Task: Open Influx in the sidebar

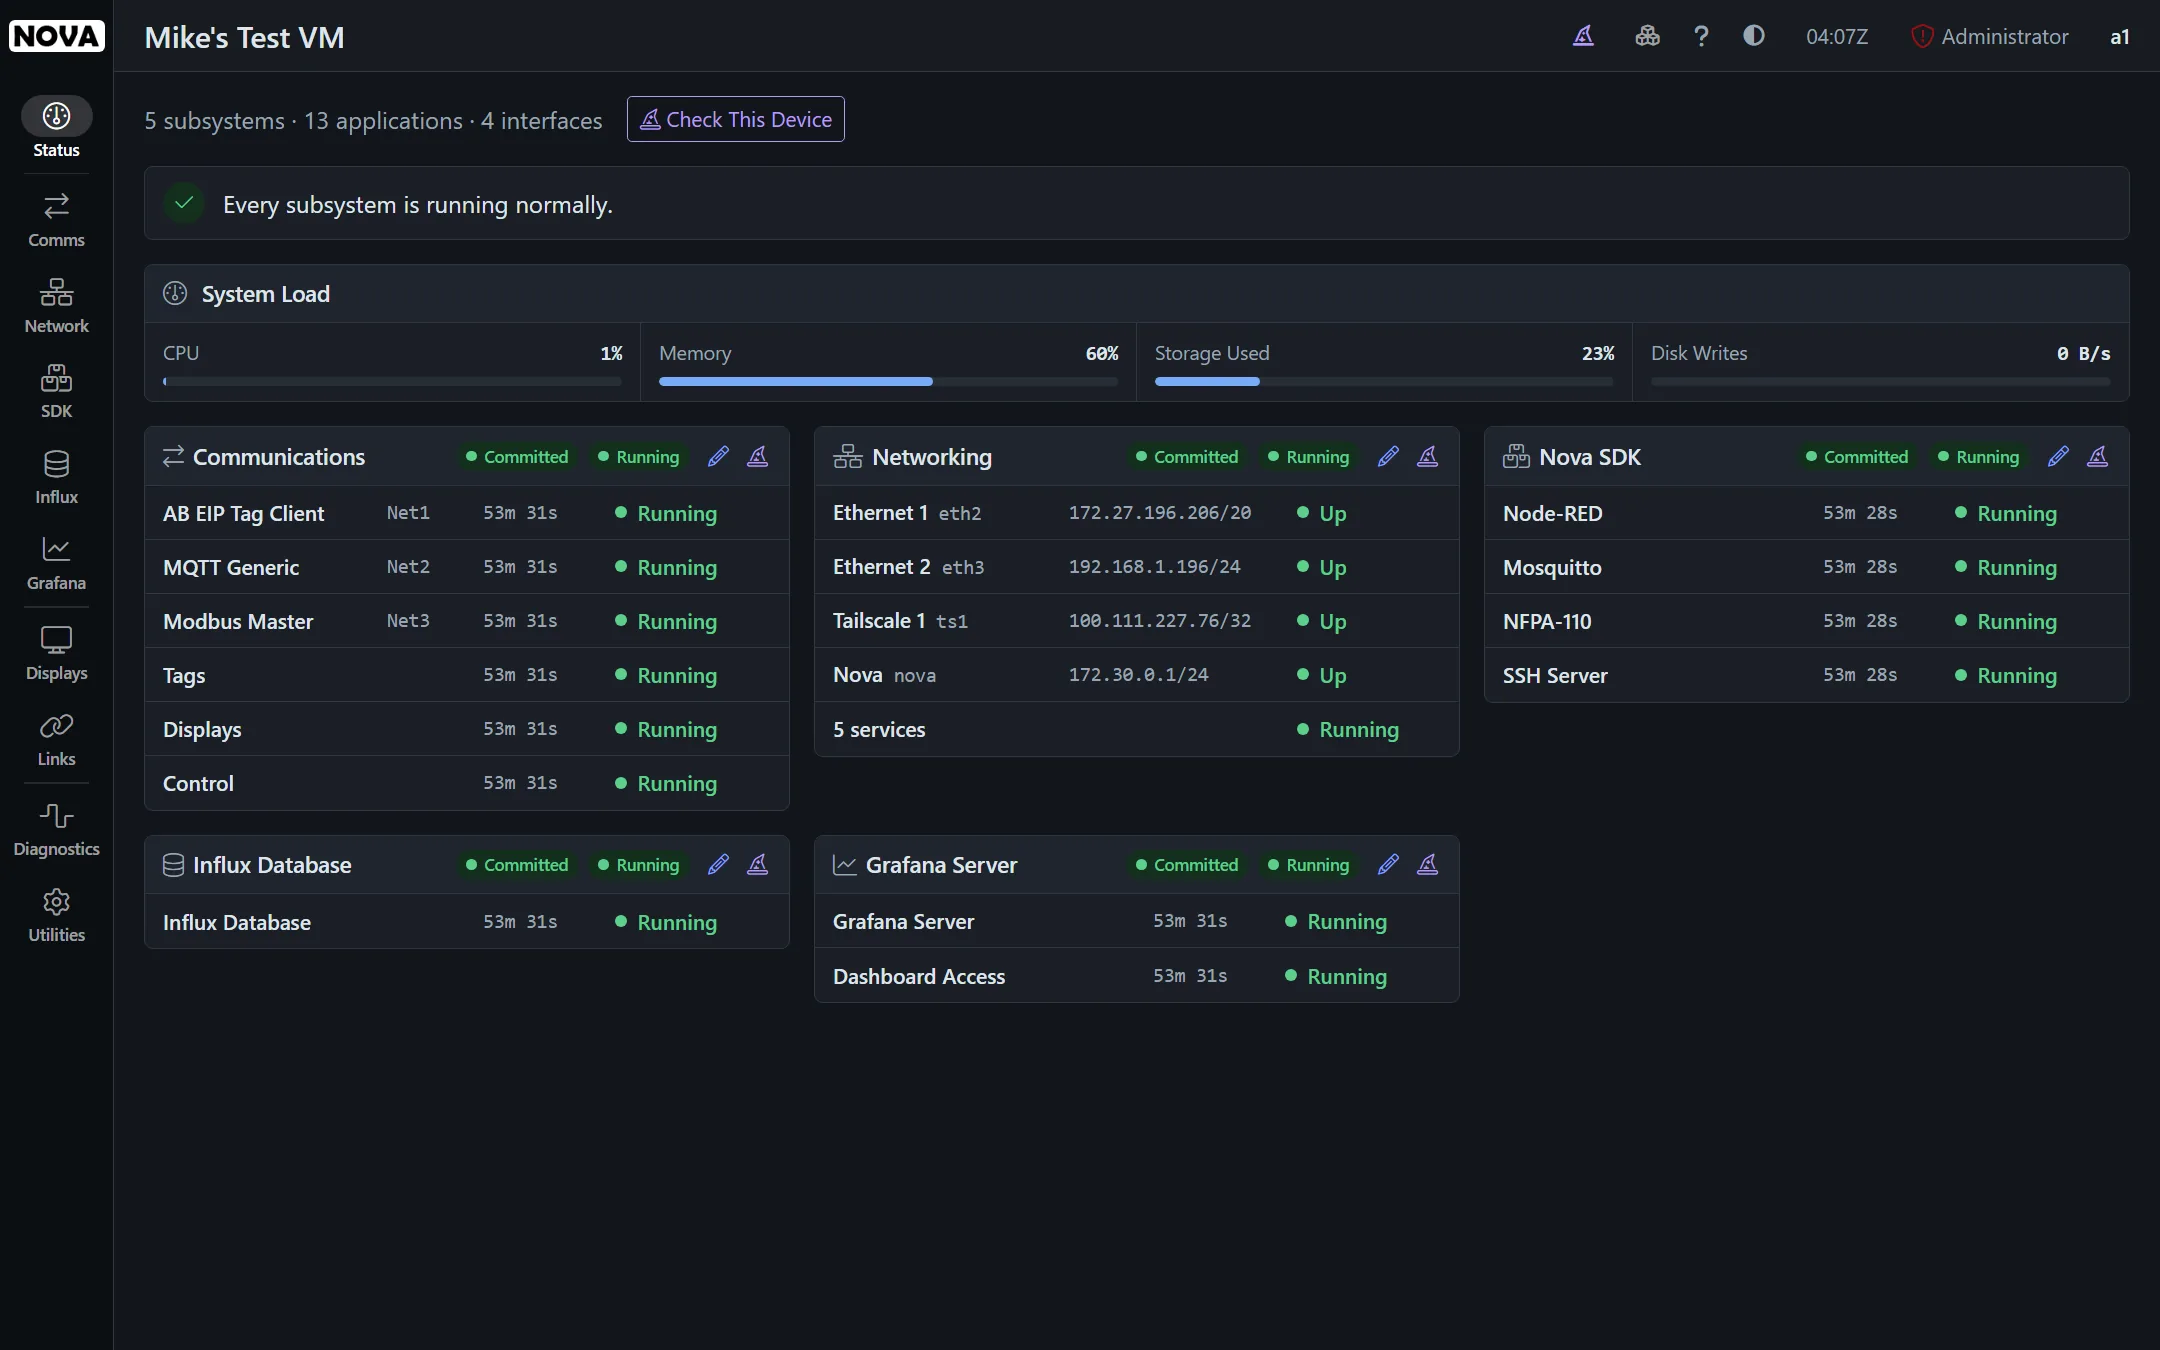Action: point(56,478)
